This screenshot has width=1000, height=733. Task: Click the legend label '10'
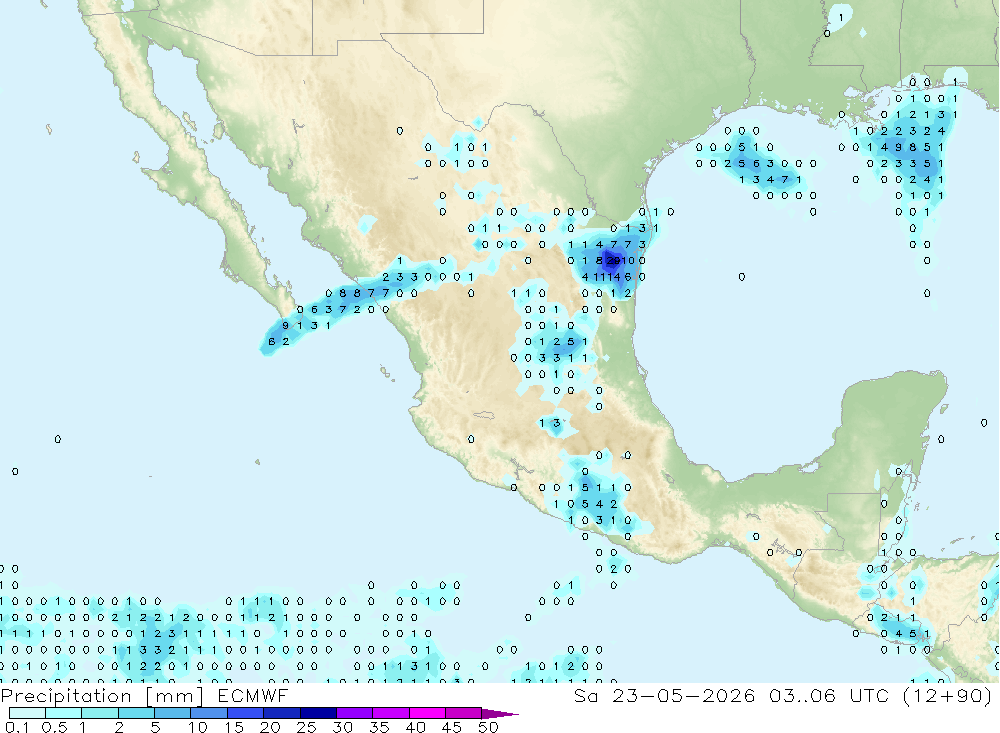click(x=197, y=727)
